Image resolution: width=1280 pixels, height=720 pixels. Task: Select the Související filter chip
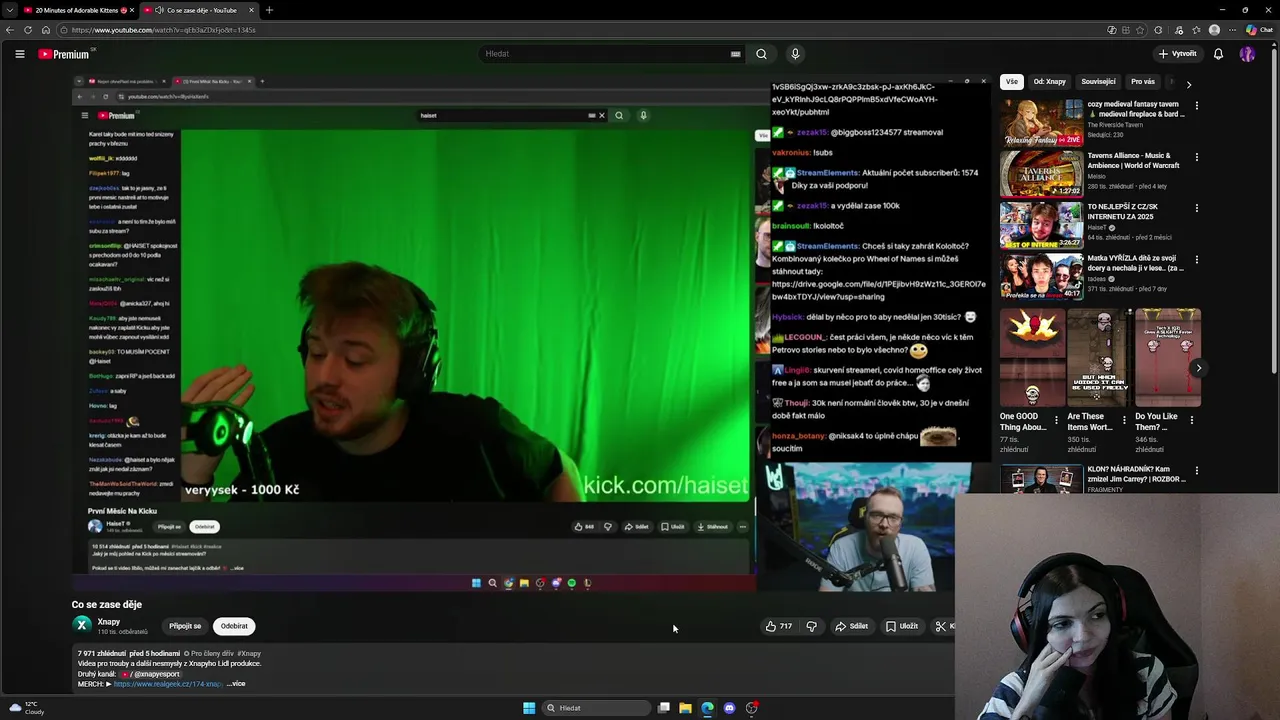(x=1098, y=82)
